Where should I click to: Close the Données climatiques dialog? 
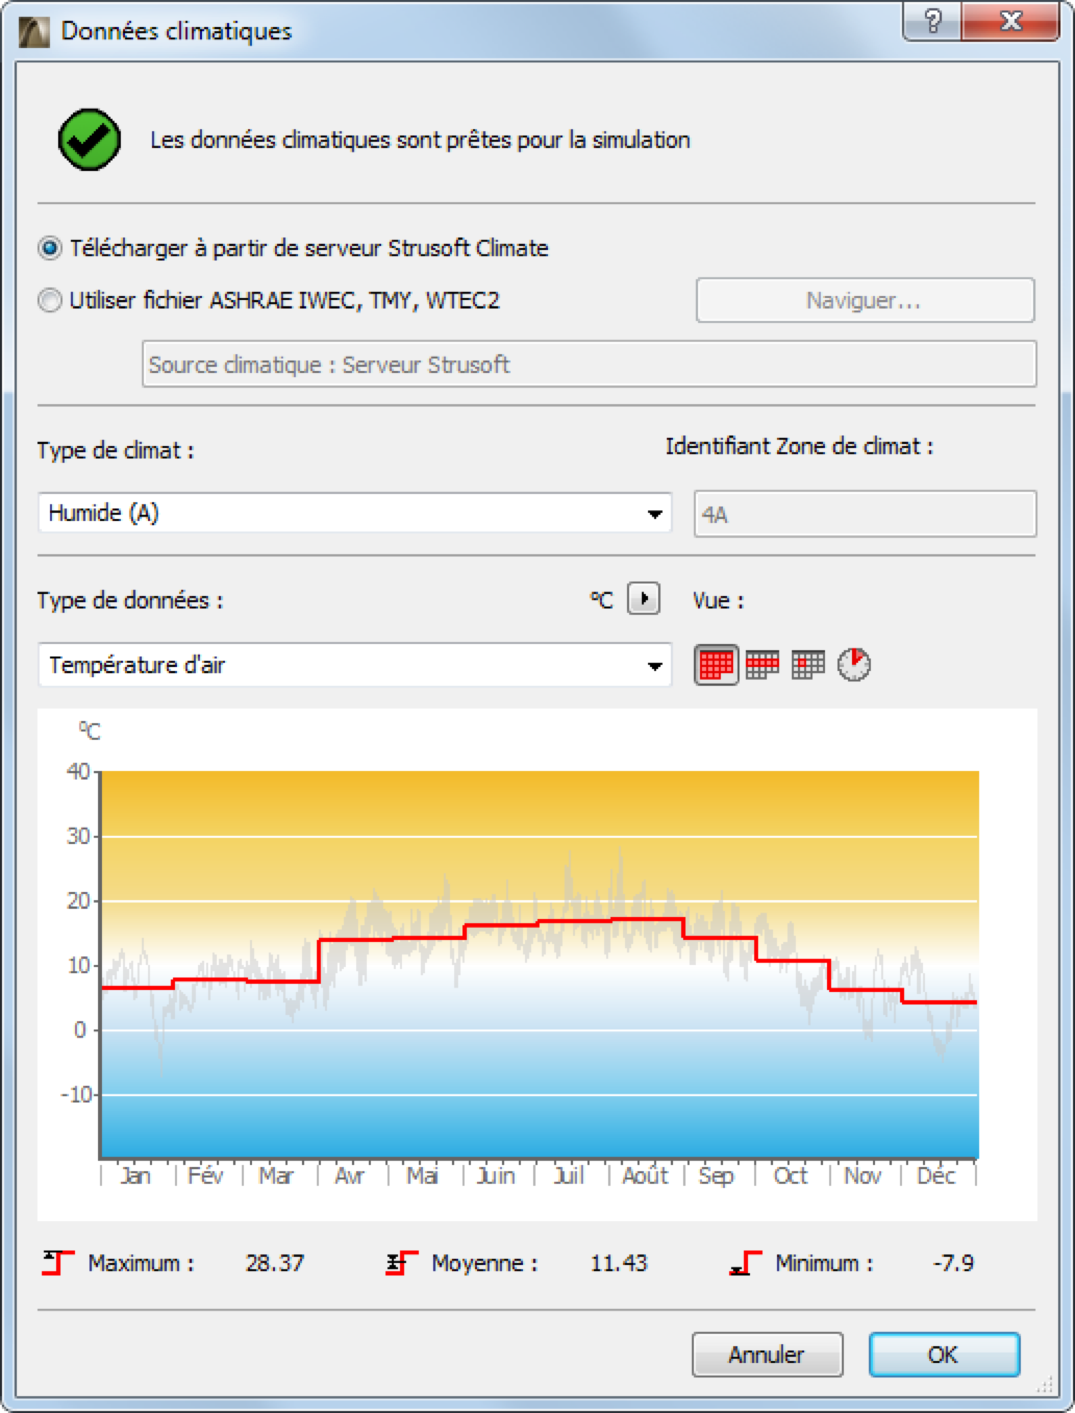pyautogui.click(x=1010, y=21)
